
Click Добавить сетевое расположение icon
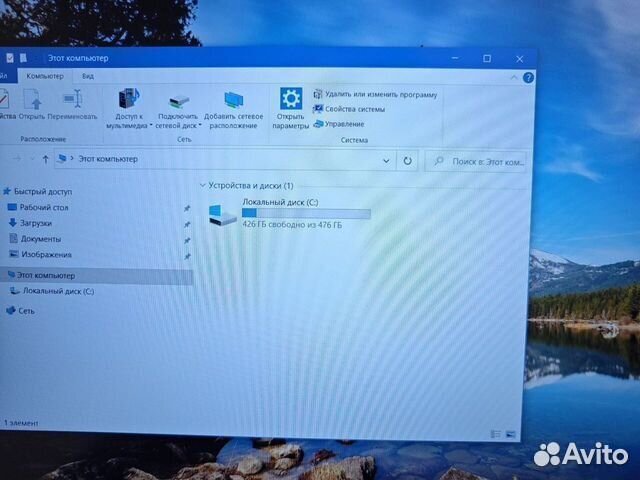[233, 100]
